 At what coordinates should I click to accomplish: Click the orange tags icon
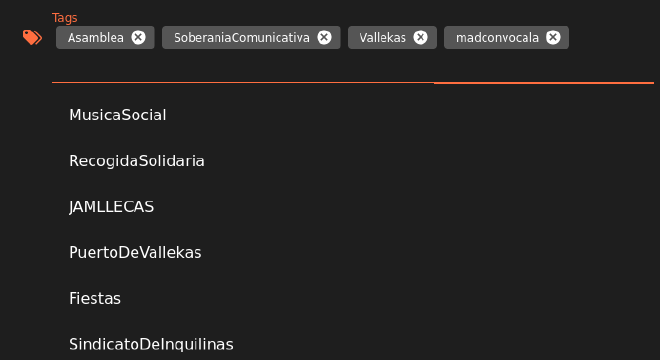[x=32, y=37]
